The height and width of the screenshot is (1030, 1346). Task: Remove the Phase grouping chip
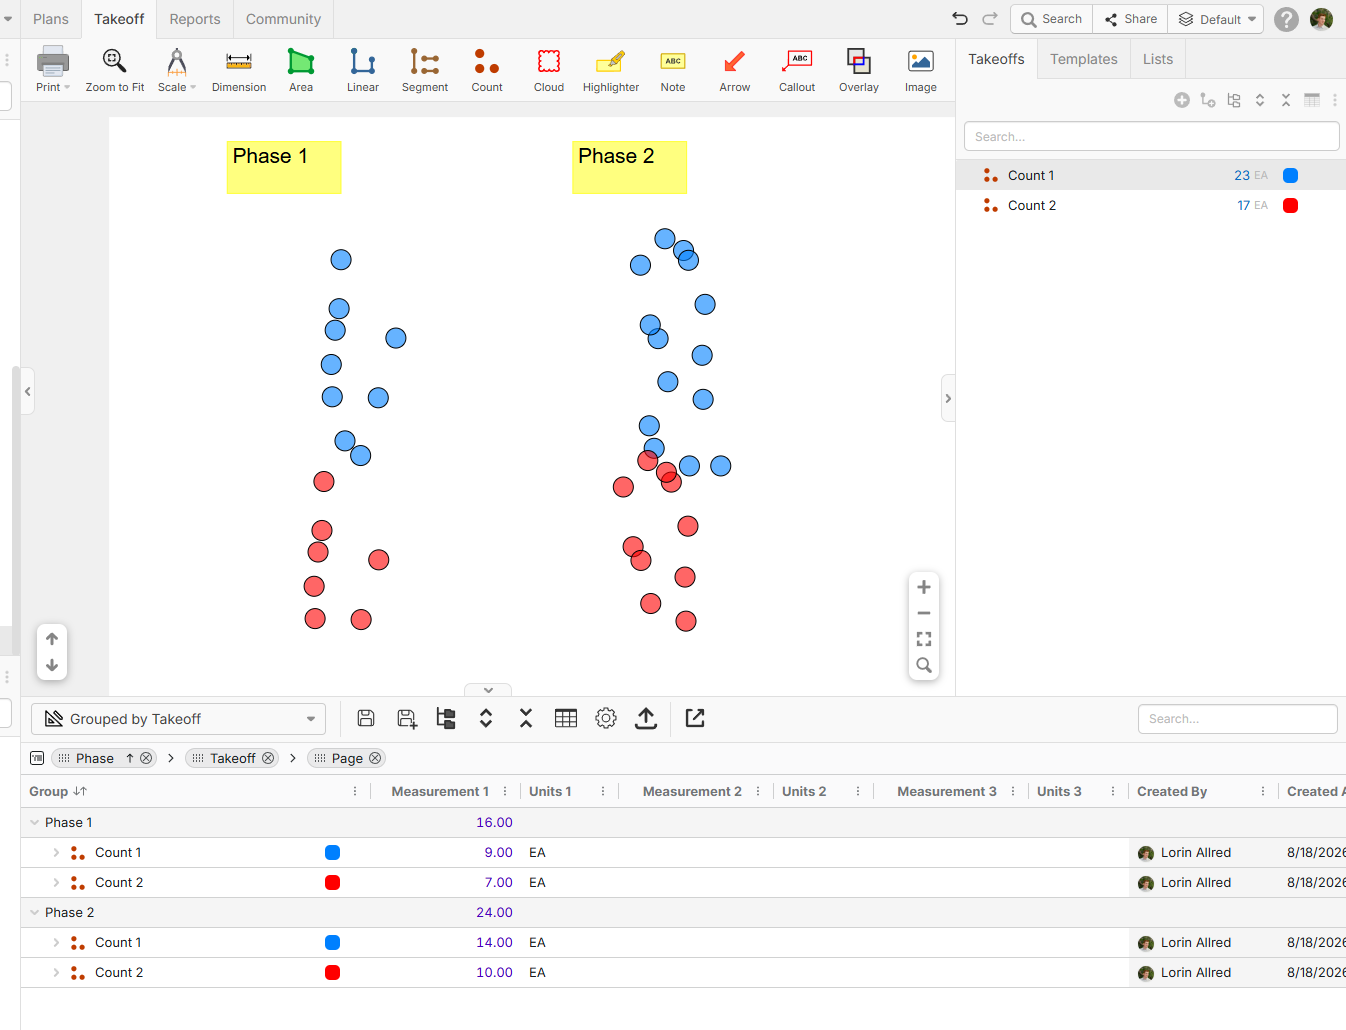click(146, 758)
